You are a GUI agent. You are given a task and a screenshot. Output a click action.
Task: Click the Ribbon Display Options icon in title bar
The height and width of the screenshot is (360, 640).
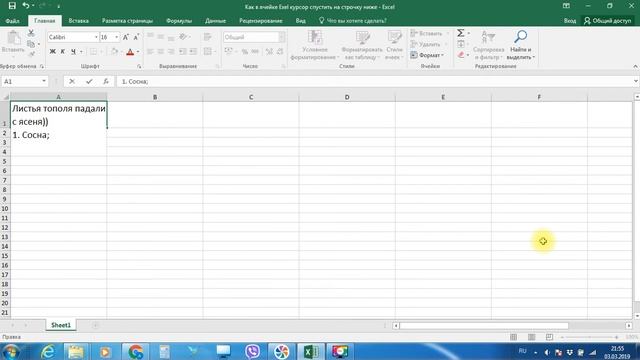click(566, 6)
